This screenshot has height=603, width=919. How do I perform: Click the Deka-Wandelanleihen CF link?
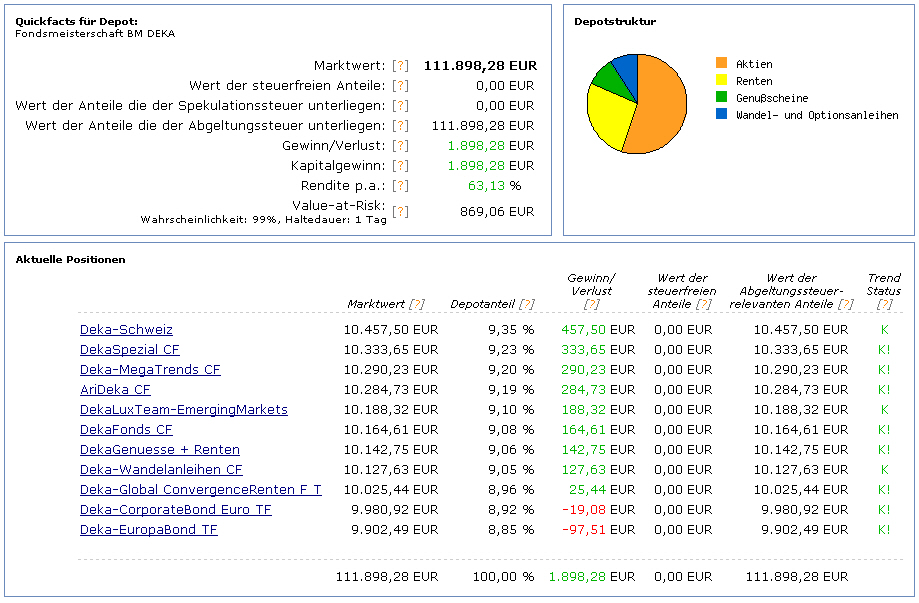pos(161,470)
